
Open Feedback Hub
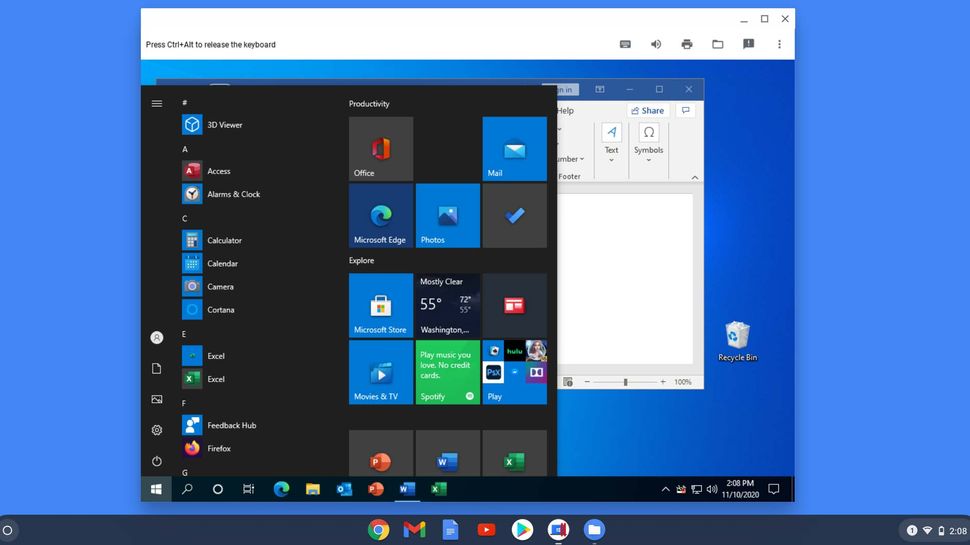(x=219, y=426)
